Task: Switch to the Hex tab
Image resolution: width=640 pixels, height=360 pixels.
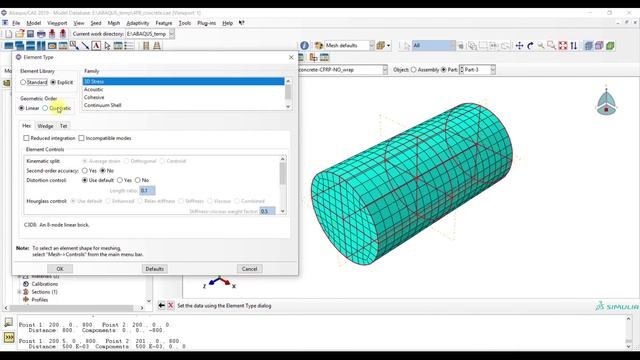Action: click(27, 126)
